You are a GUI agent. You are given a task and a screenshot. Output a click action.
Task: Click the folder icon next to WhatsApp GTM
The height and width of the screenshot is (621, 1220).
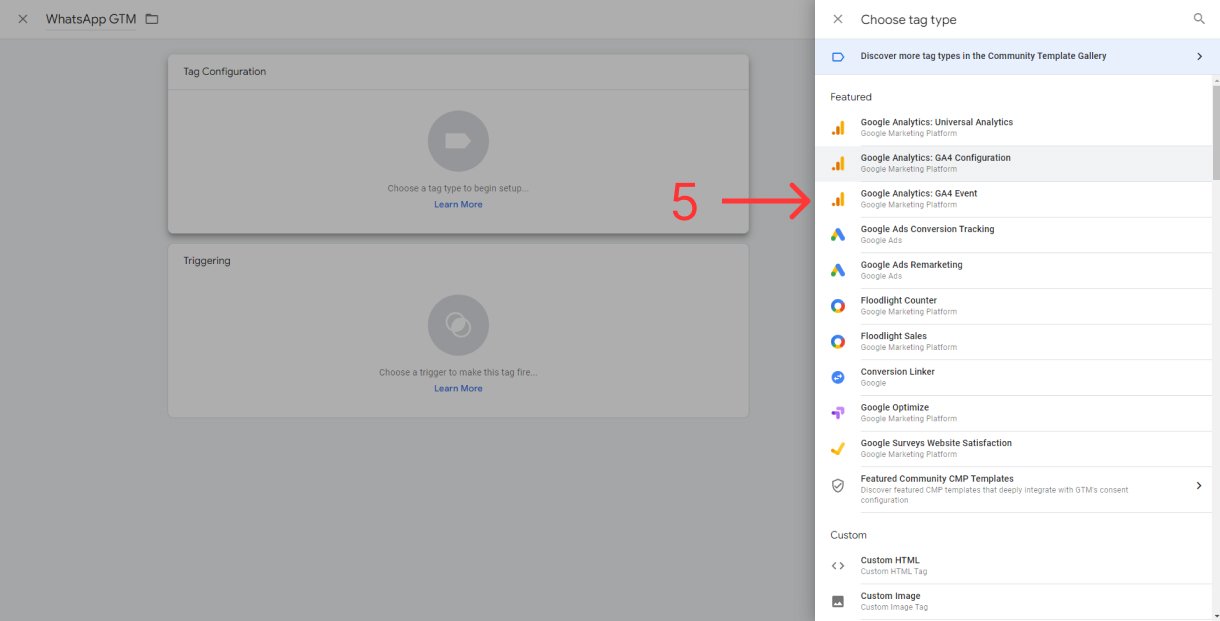[152, 19]
